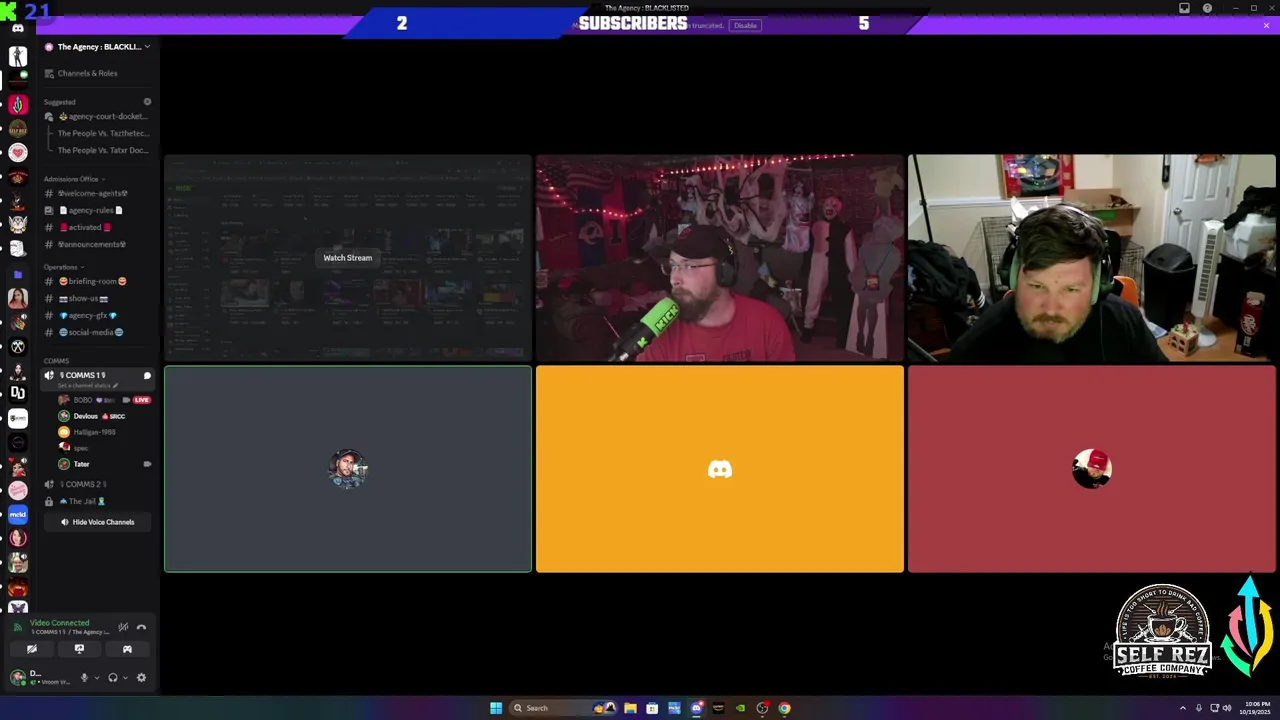Open chat for COMMS 1 voice channel
Screen dimensions: 1280x720
point(147,376)
